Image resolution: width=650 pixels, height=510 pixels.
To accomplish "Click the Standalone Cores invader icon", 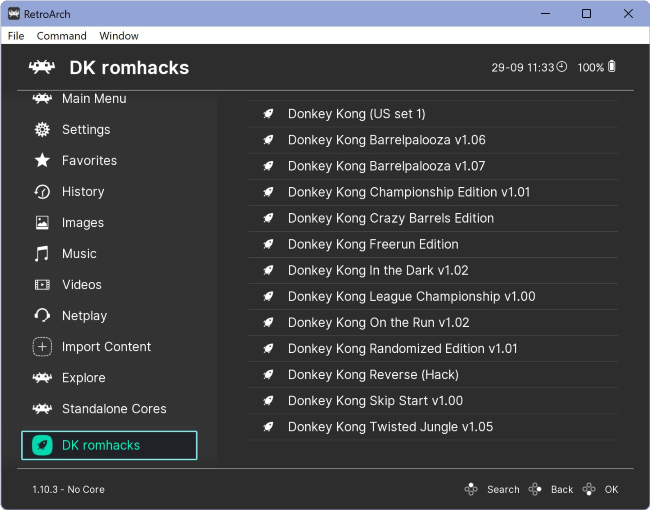I will (42, 409).
